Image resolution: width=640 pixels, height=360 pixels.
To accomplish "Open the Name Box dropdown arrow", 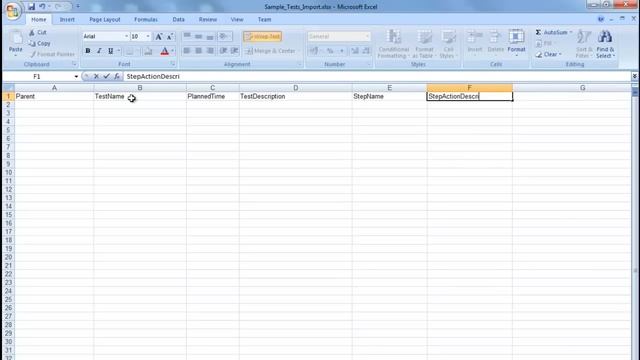I will [x=76, y=76].
